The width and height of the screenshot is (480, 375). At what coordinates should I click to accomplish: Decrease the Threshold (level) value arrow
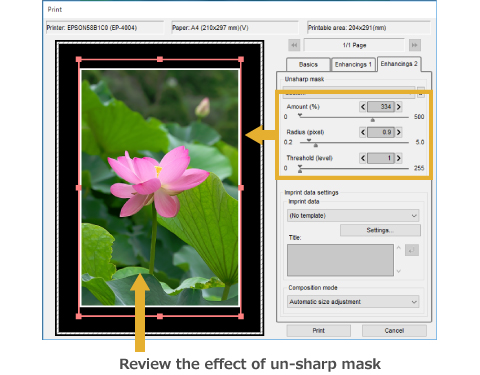(363, 158)
